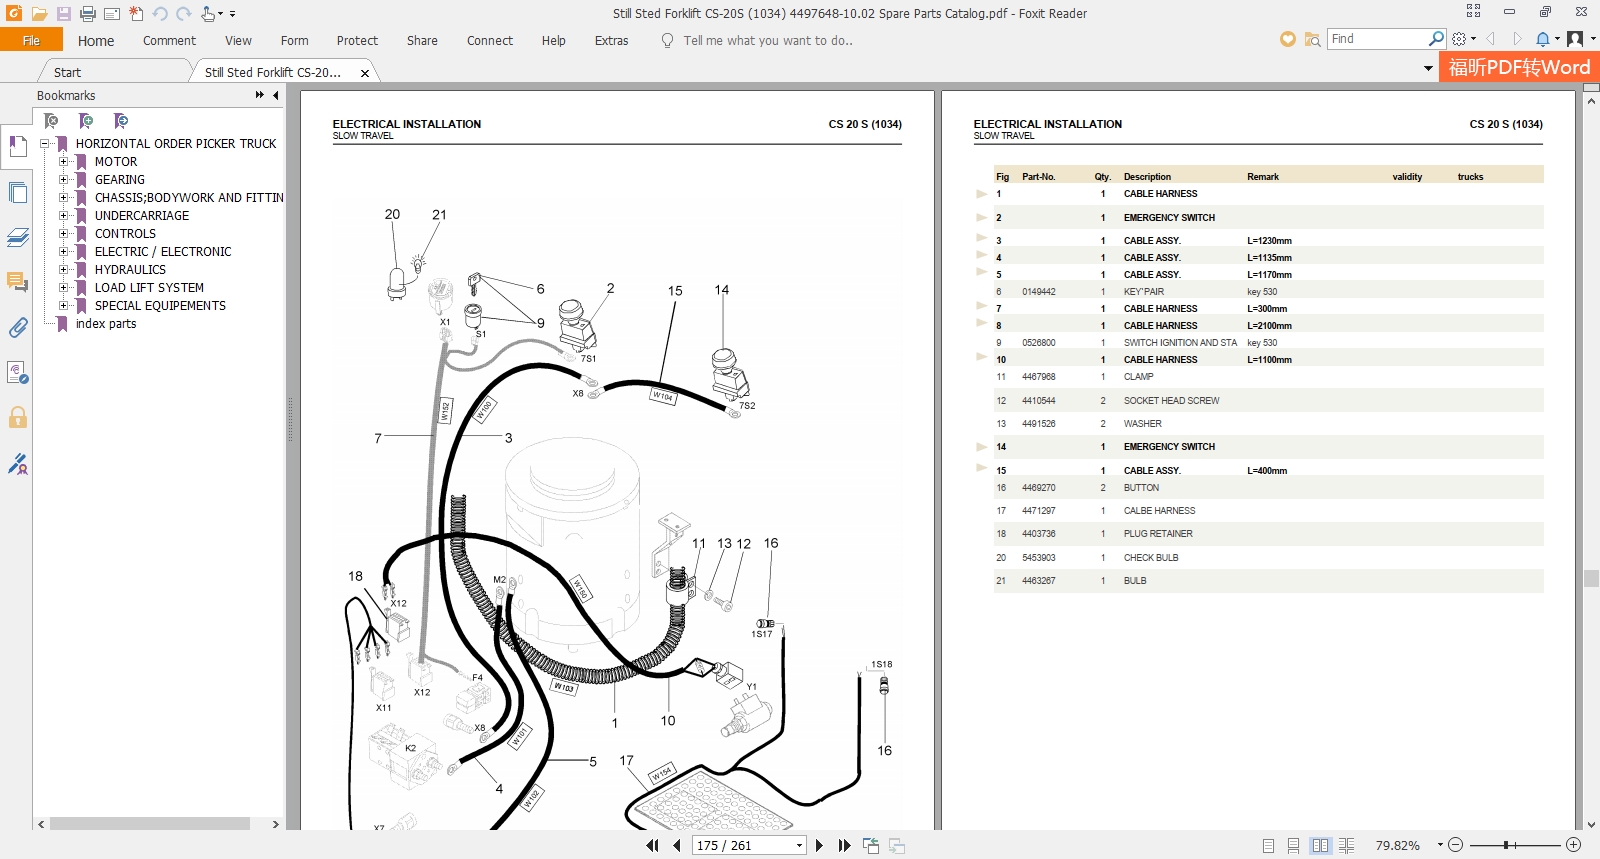Open the Layers panel in the sidebar

click(18, 237)
